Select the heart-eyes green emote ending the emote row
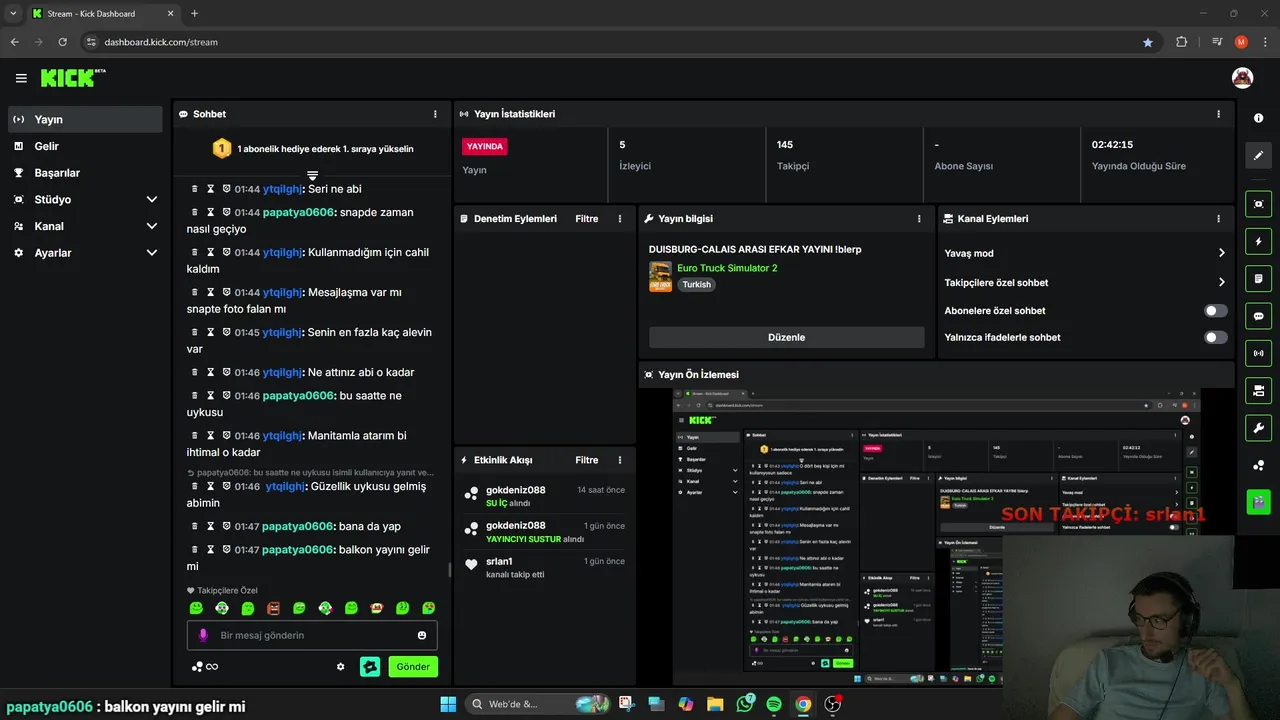Viewport: 1280px width, 720px height. pyautogui.click(x=428, y=608)
